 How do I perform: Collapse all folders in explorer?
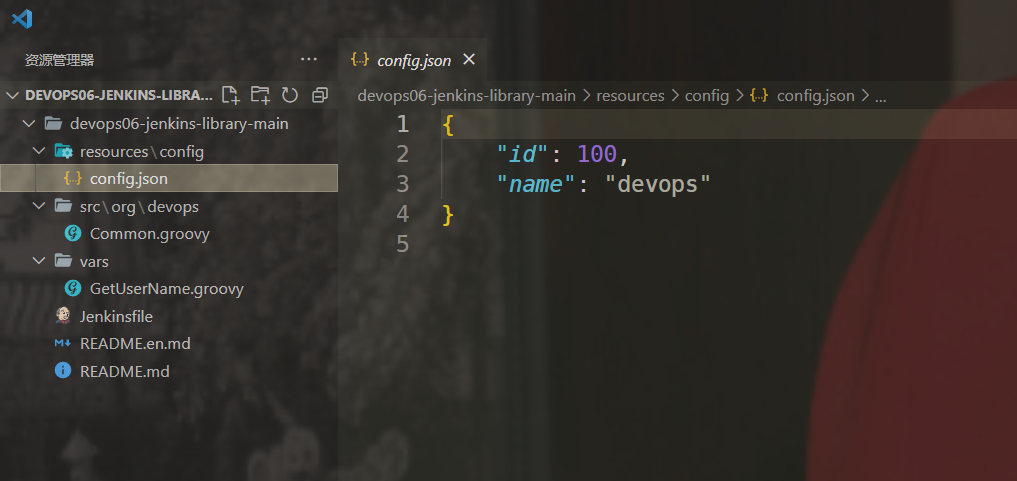click(319, 95)
